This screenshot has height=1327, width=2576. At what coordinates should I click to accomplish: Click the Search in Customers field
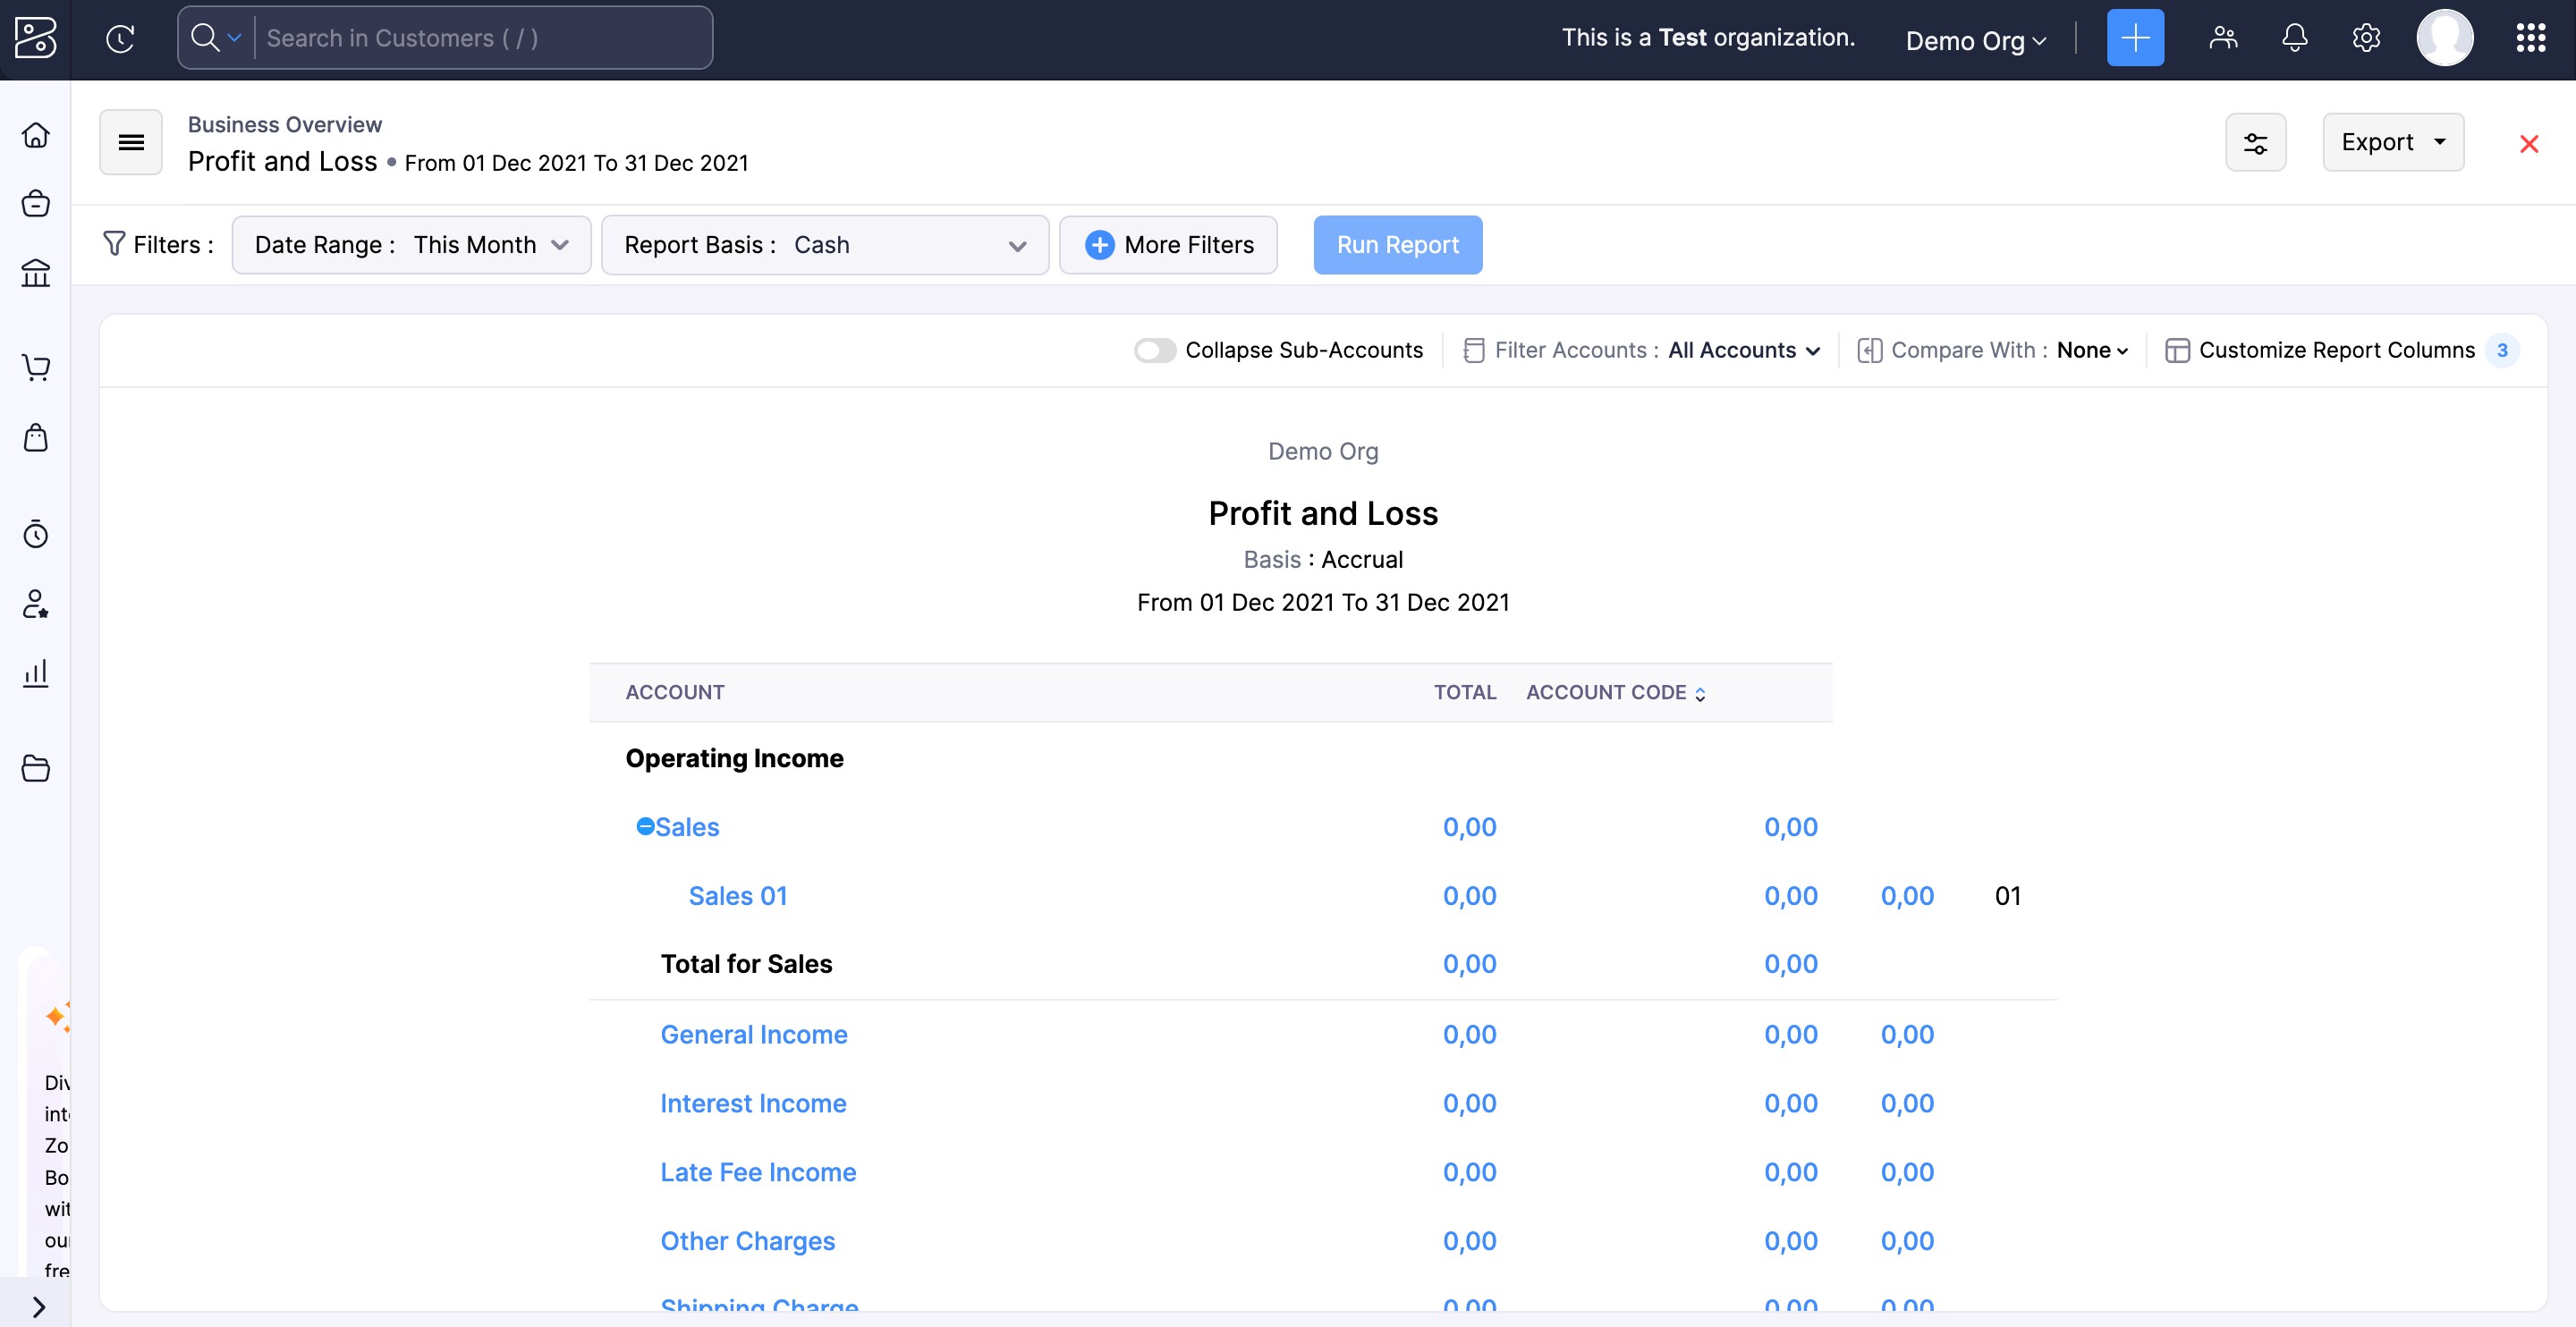[480, 38]
